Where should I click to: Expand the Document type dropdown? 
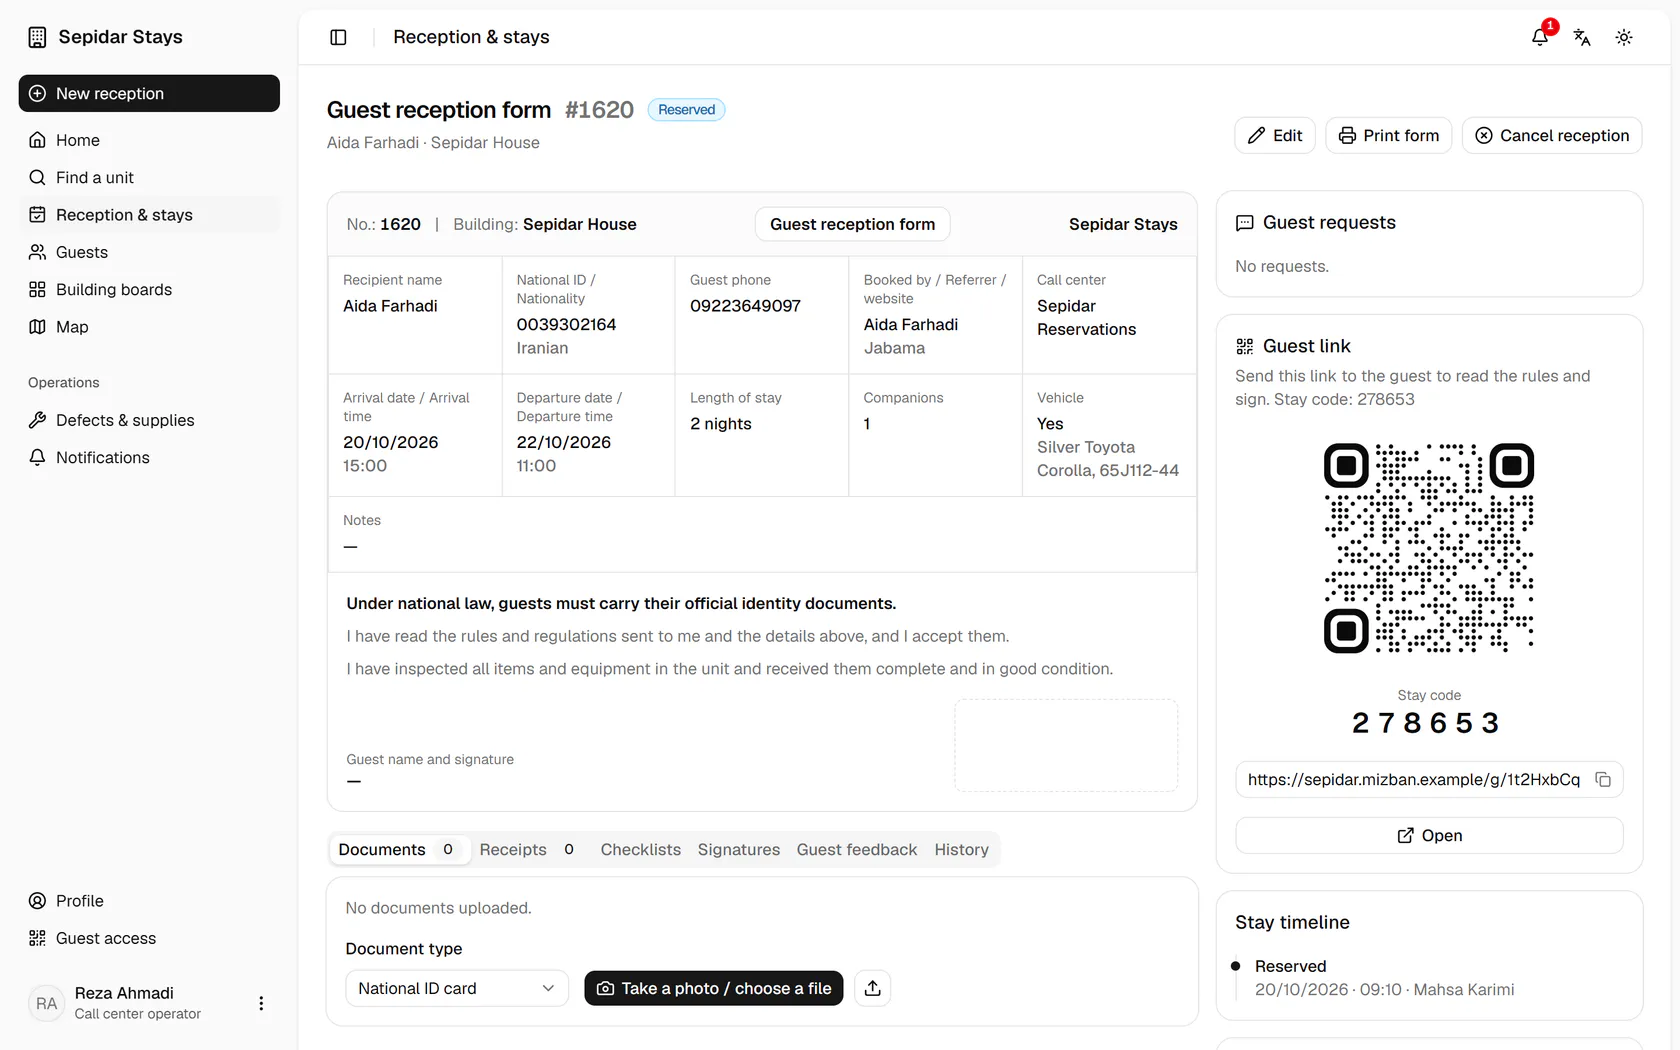[x=457, y=988]
